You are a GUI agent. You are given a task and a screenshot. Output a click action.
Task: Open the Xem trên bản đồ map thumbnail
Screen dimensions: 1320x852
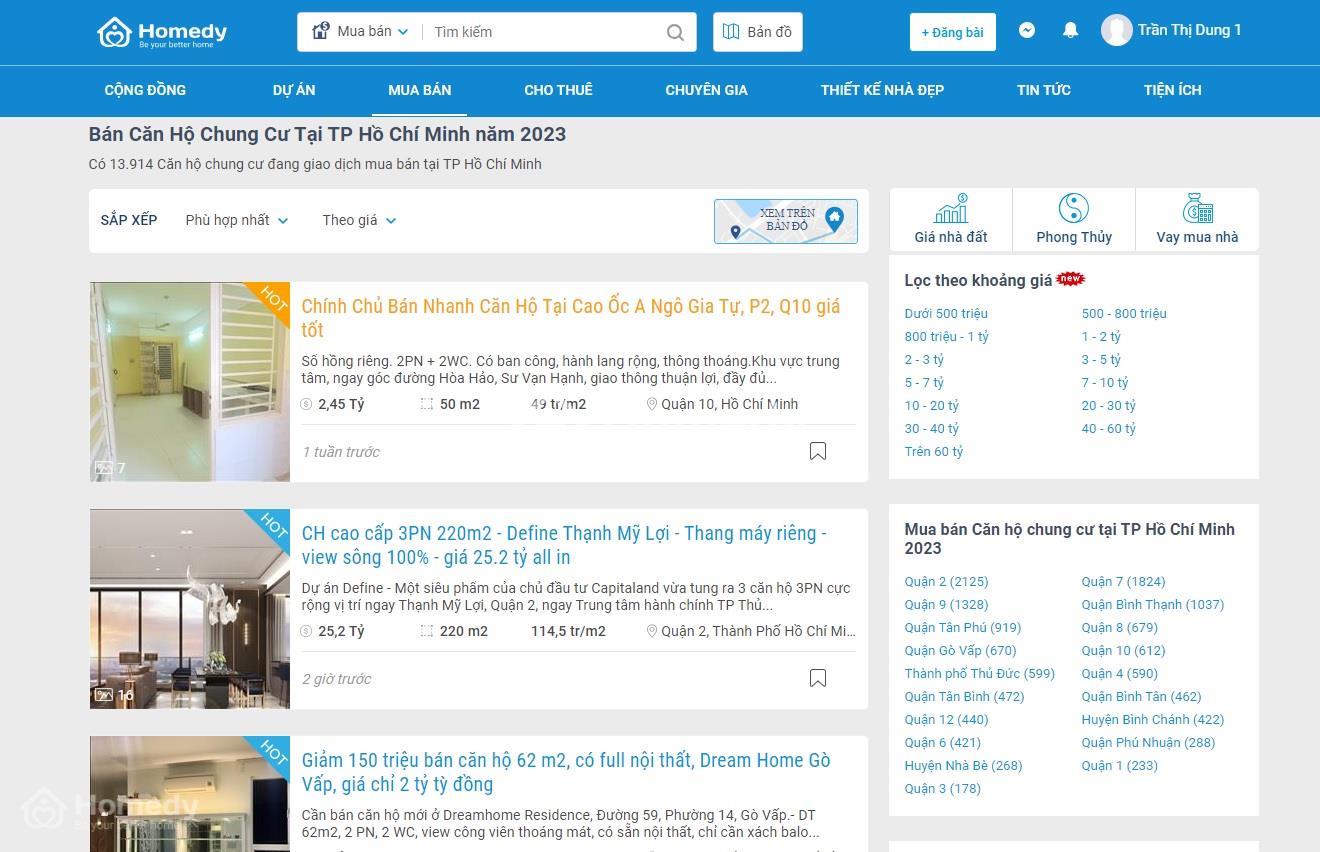pyautogui.click(x=786, y=221)
